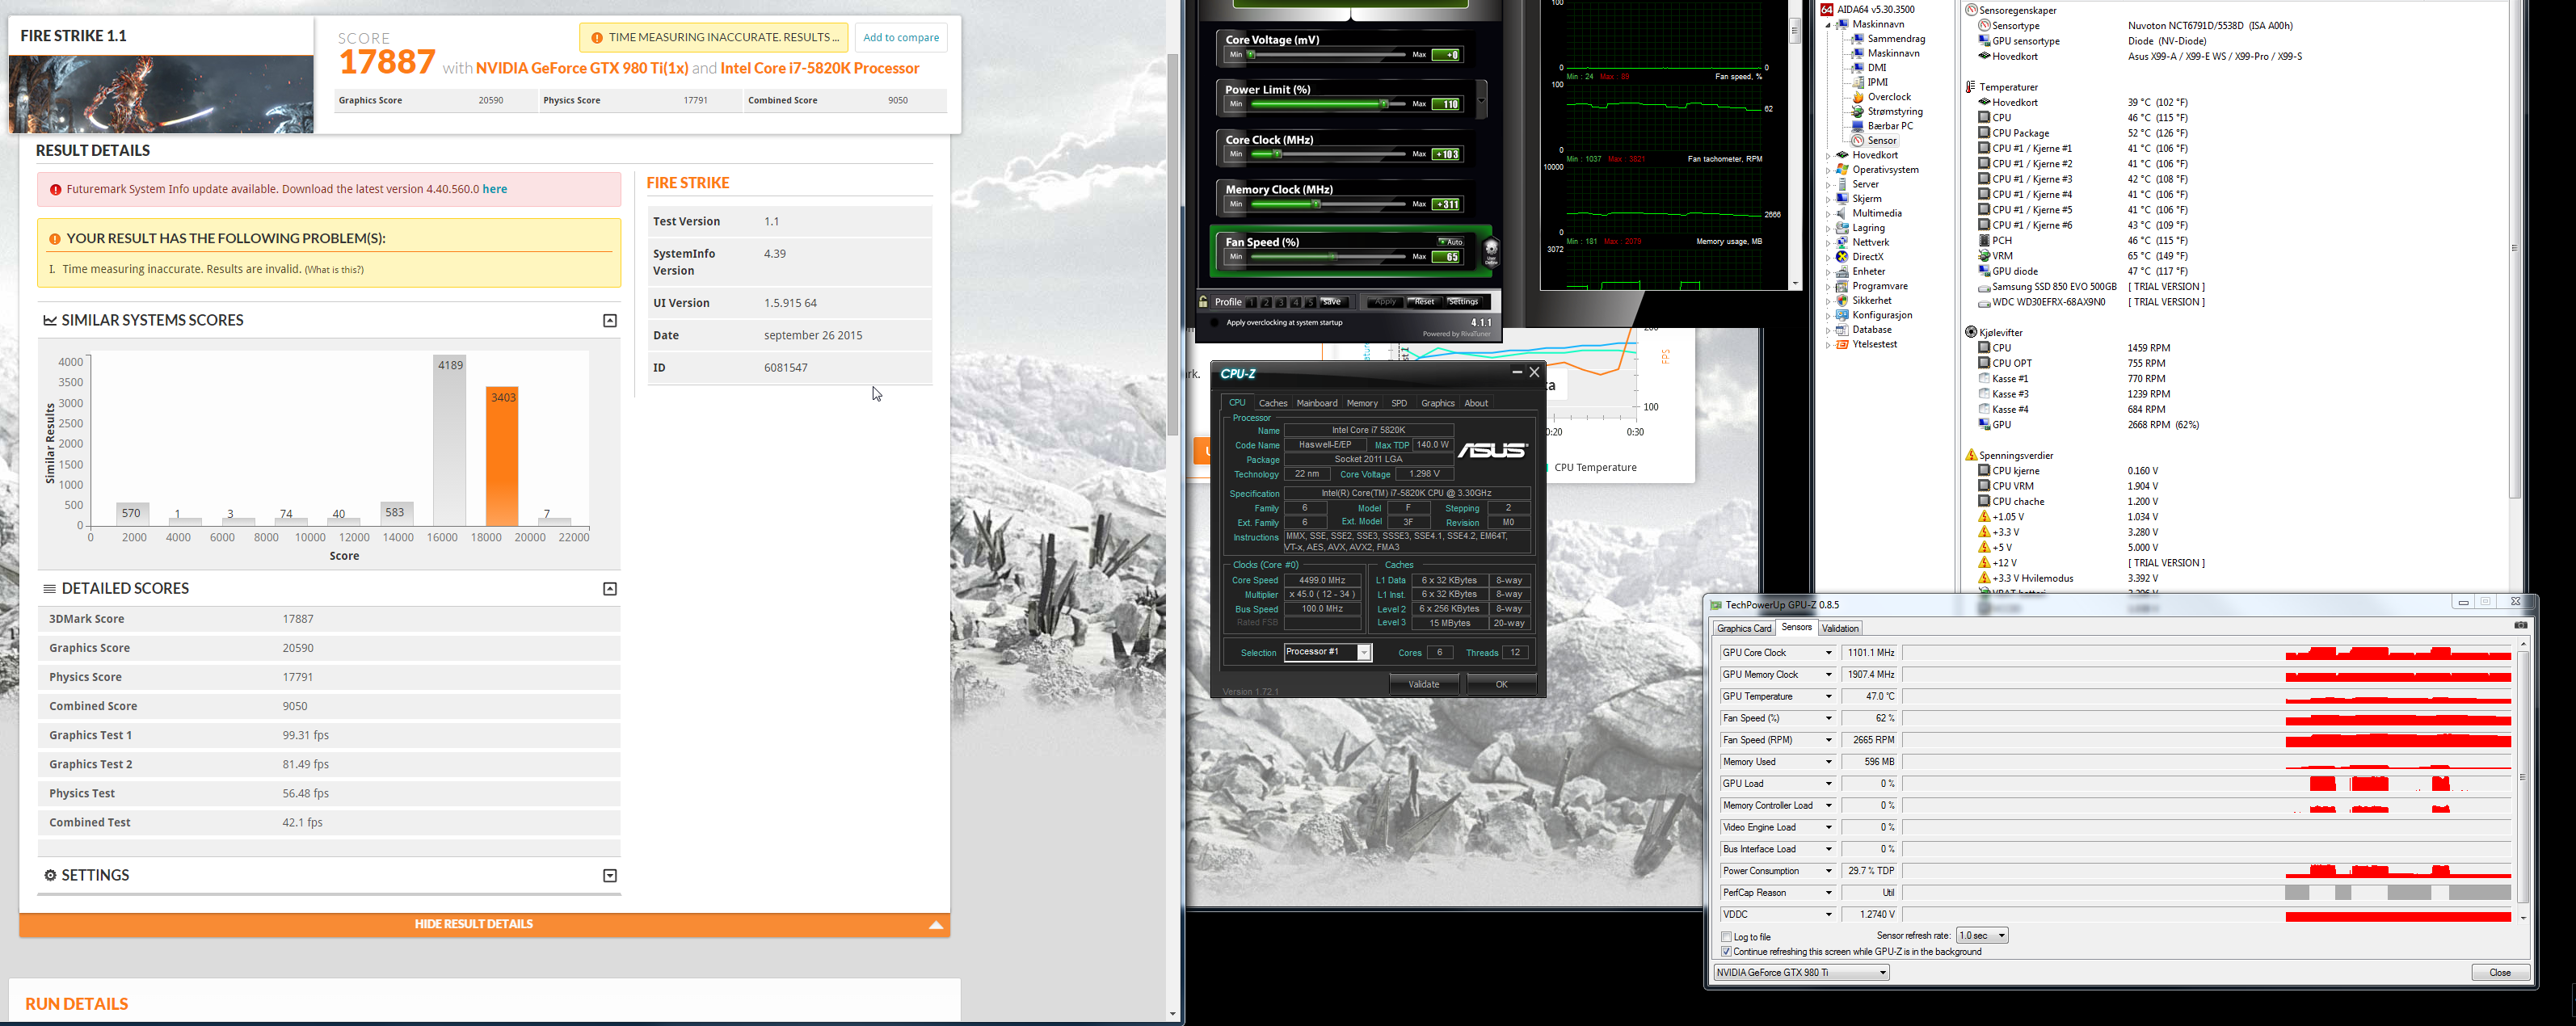Expand Power Limit dropdown arrow in Afterburner

[x=1481, y=100]
